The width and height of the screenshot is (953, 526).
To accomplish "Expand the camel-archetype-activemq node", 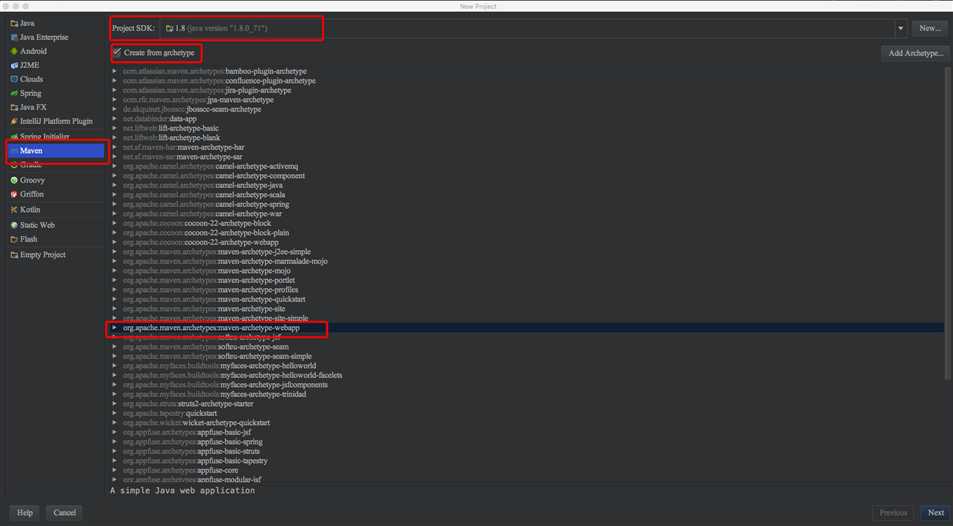I will click(x=114, y=166).
